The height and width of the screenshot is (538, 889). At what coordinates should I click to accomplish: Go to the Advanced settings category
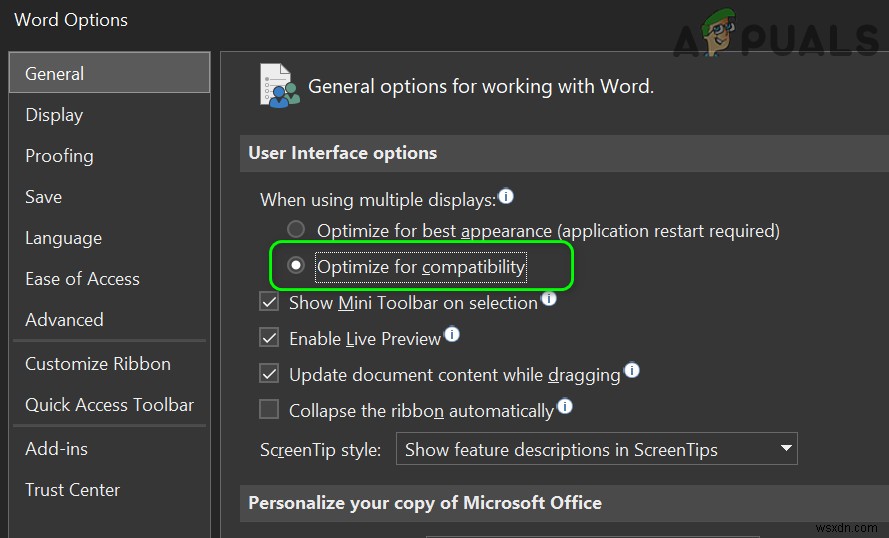(x=64, y=320)
